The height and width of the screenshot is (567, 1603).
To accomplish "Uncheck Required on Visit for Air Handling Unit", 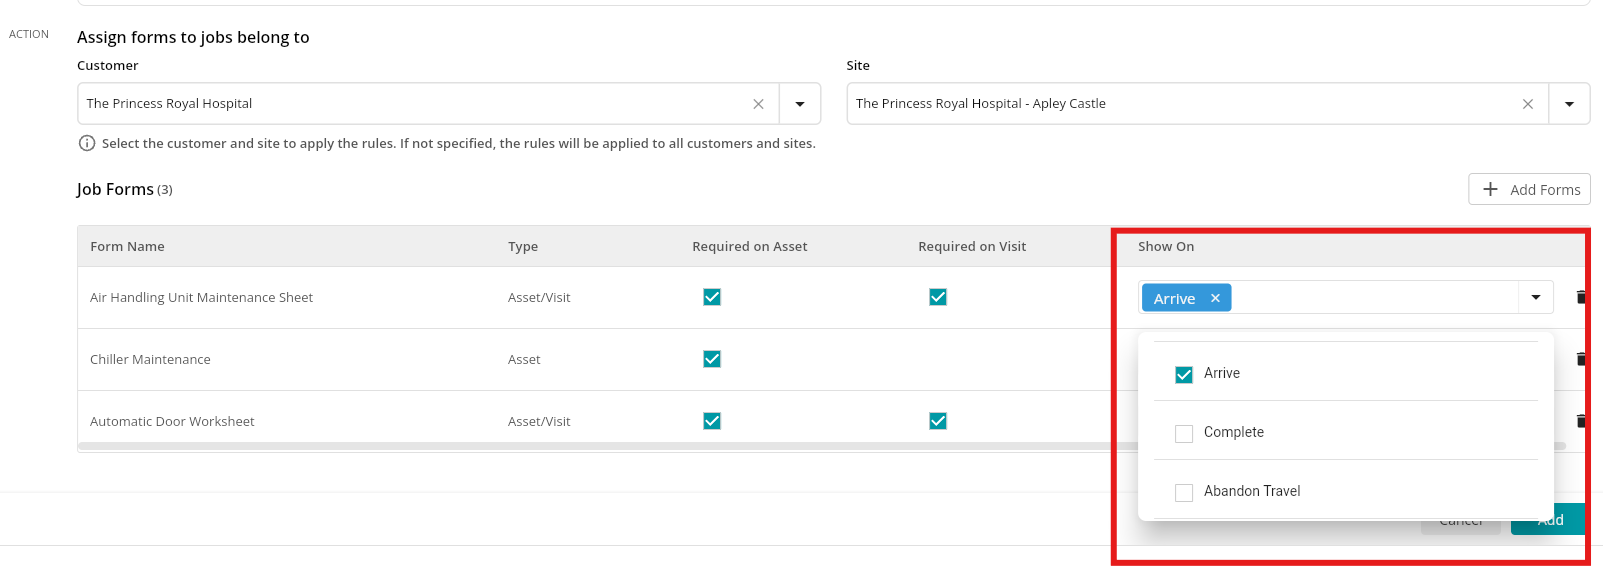I will click(x=938, y=297).
